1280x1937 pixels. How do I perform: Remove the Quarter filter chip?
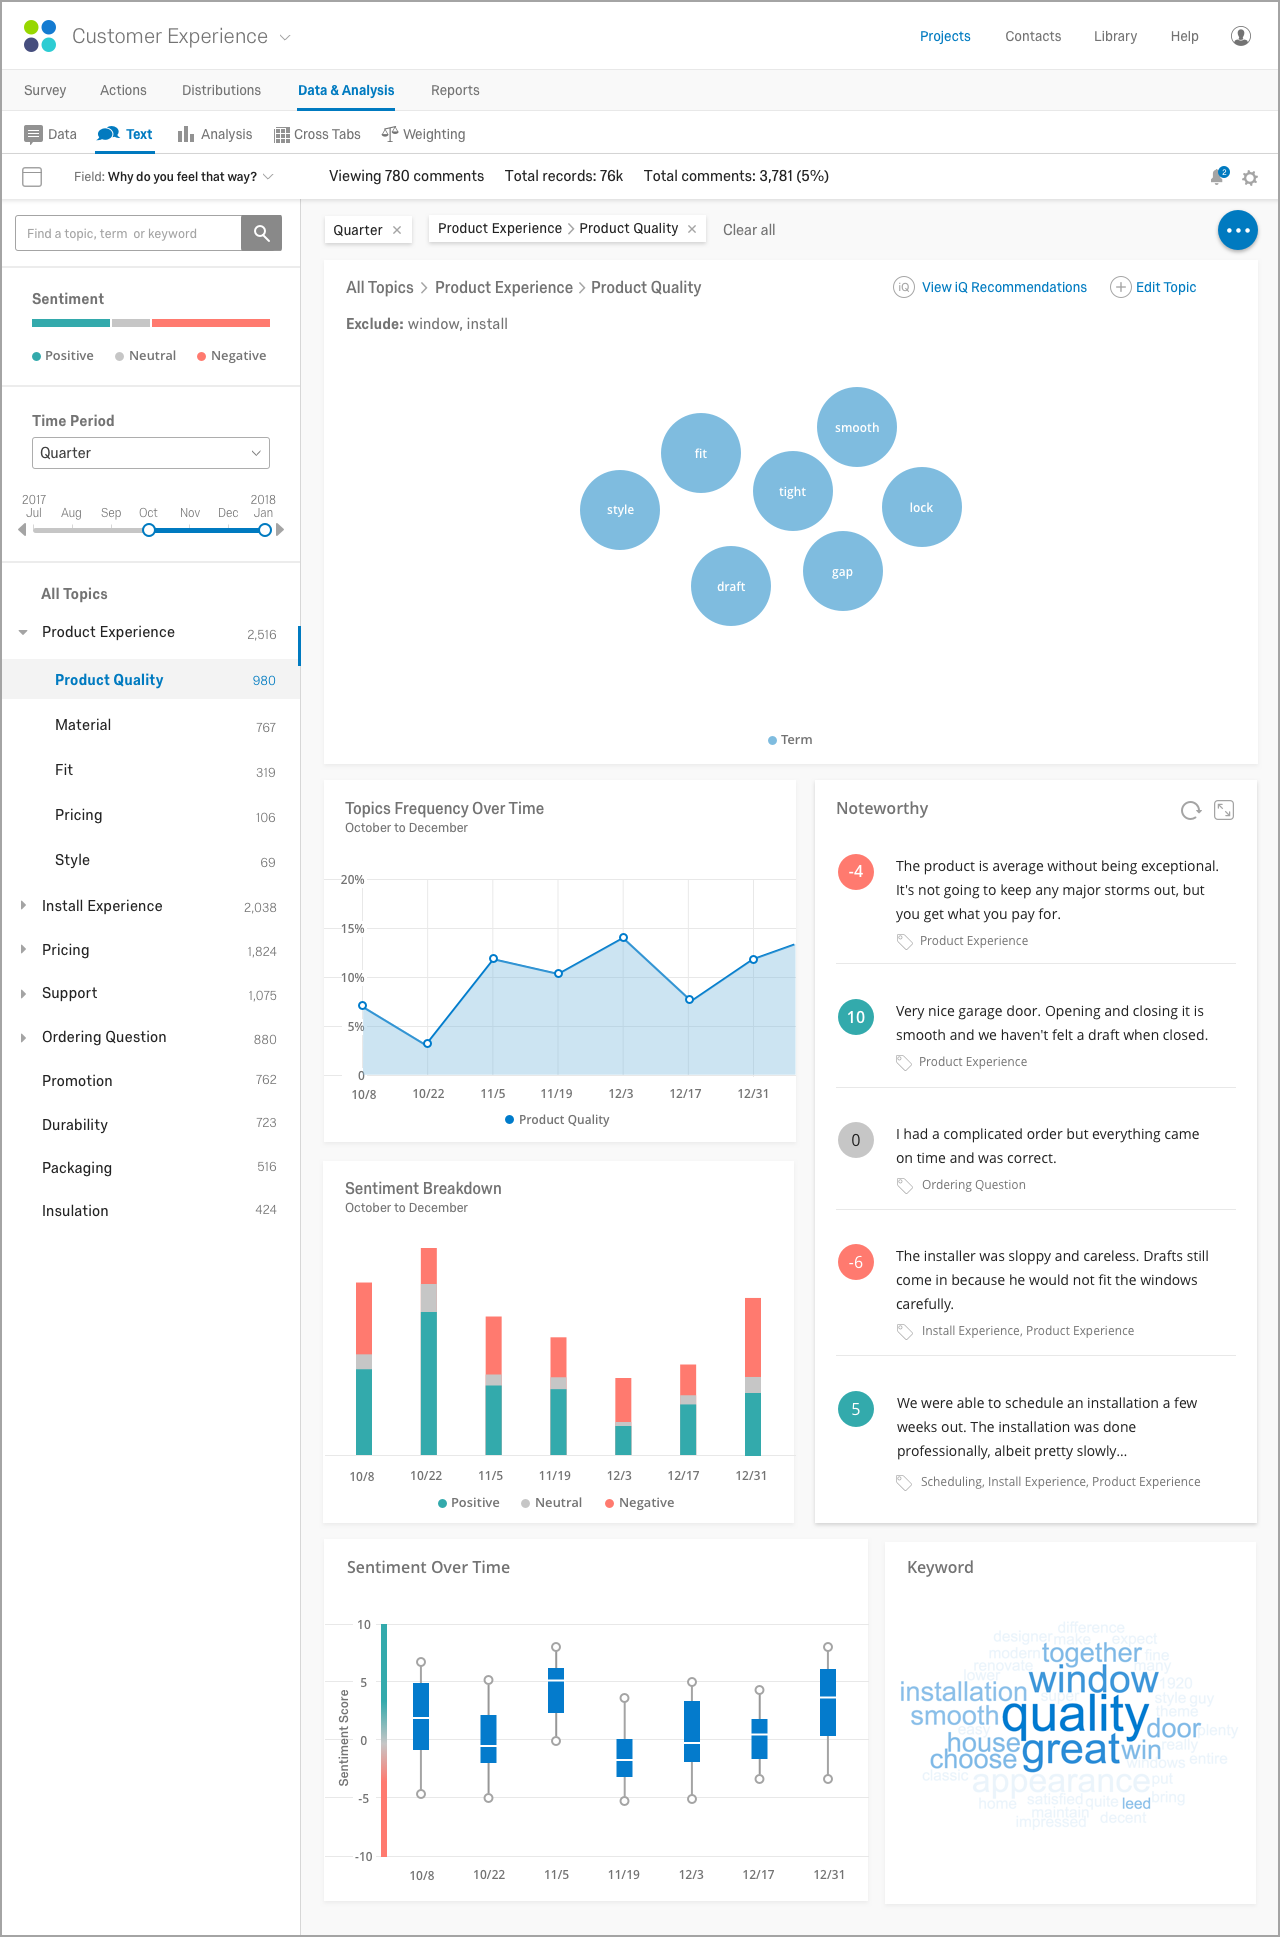(x=397, y=230)
